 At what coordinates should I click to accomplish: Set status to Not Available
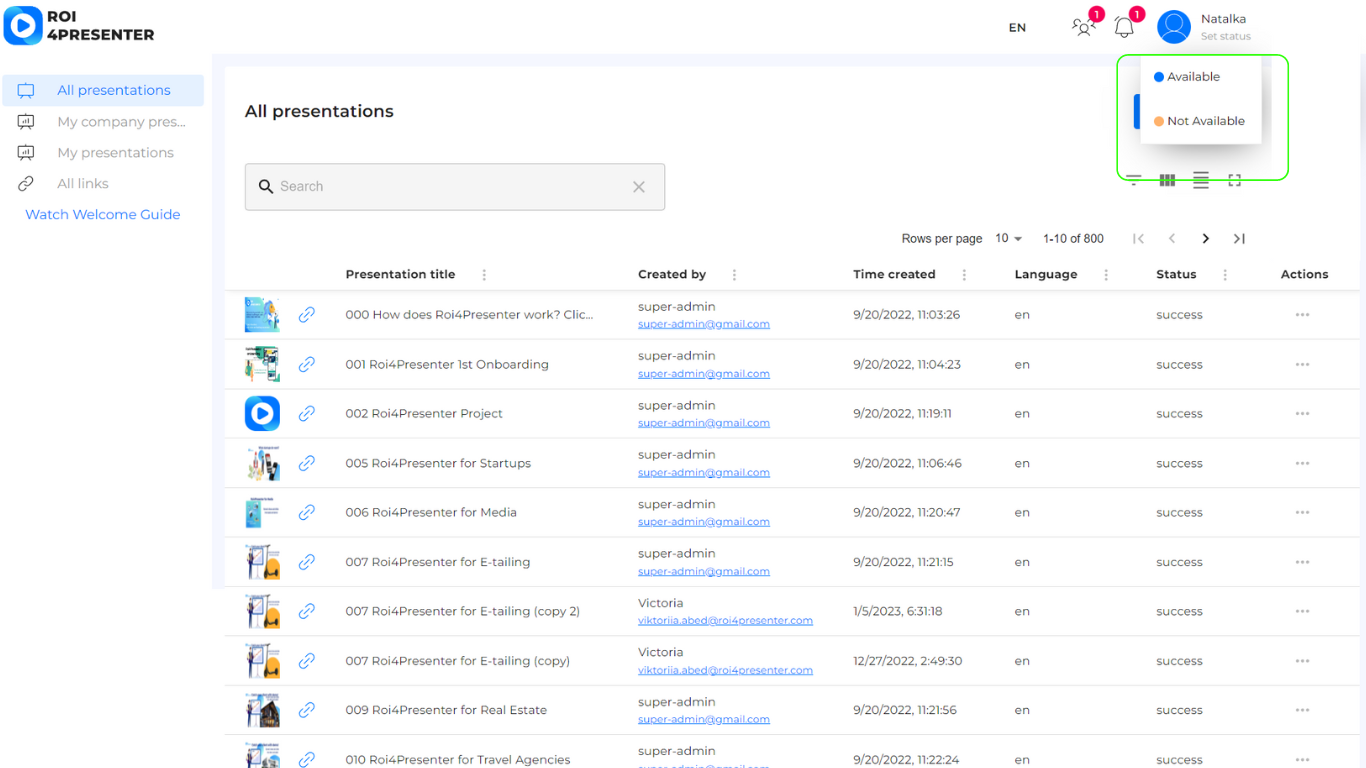tap(1199, 121)
